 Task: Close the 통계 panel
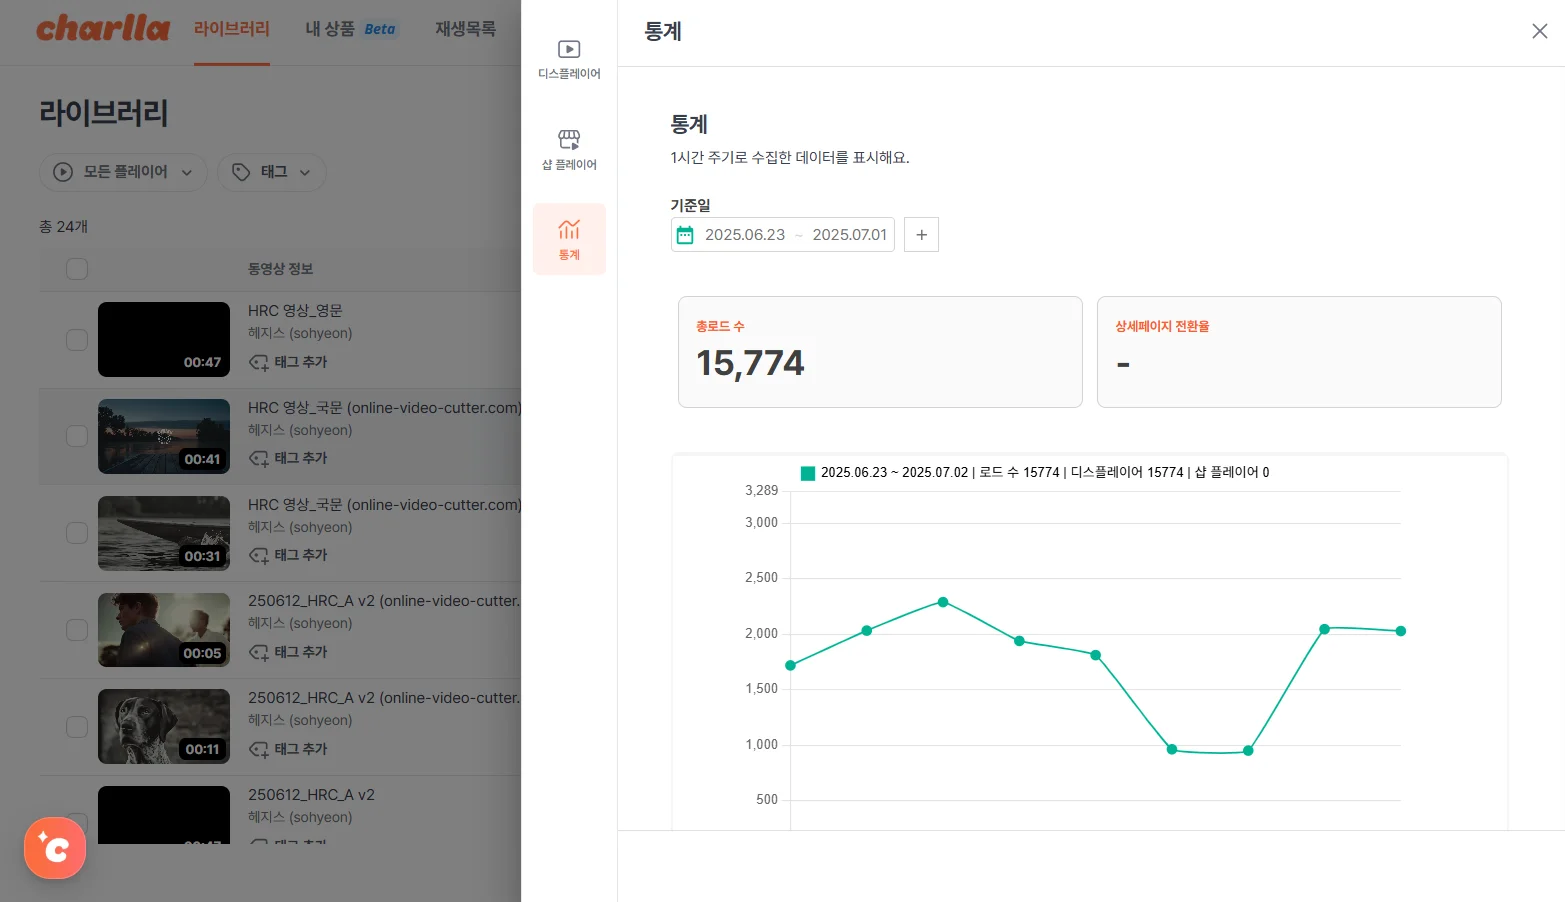pos(1539,31)
